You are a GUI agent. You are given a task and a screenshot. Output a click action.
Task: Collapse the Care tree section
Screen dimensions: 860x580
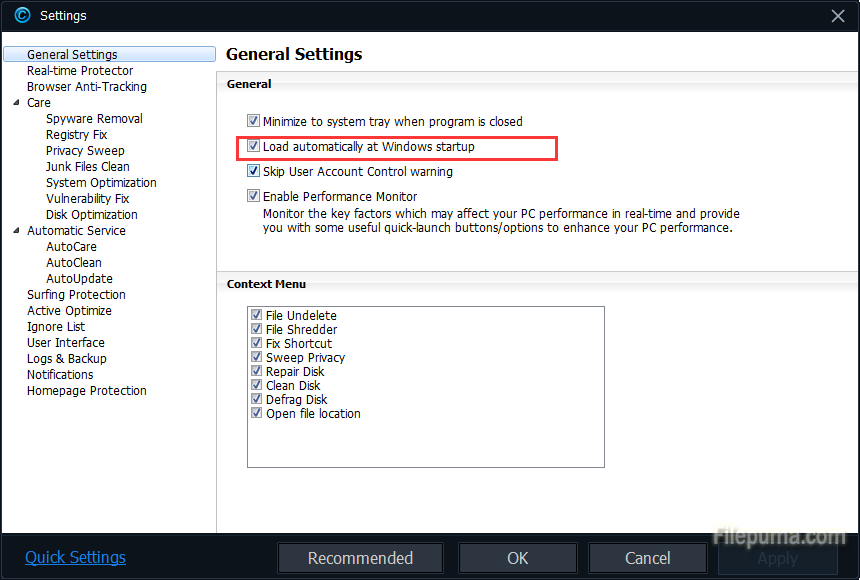click(17, 103)
